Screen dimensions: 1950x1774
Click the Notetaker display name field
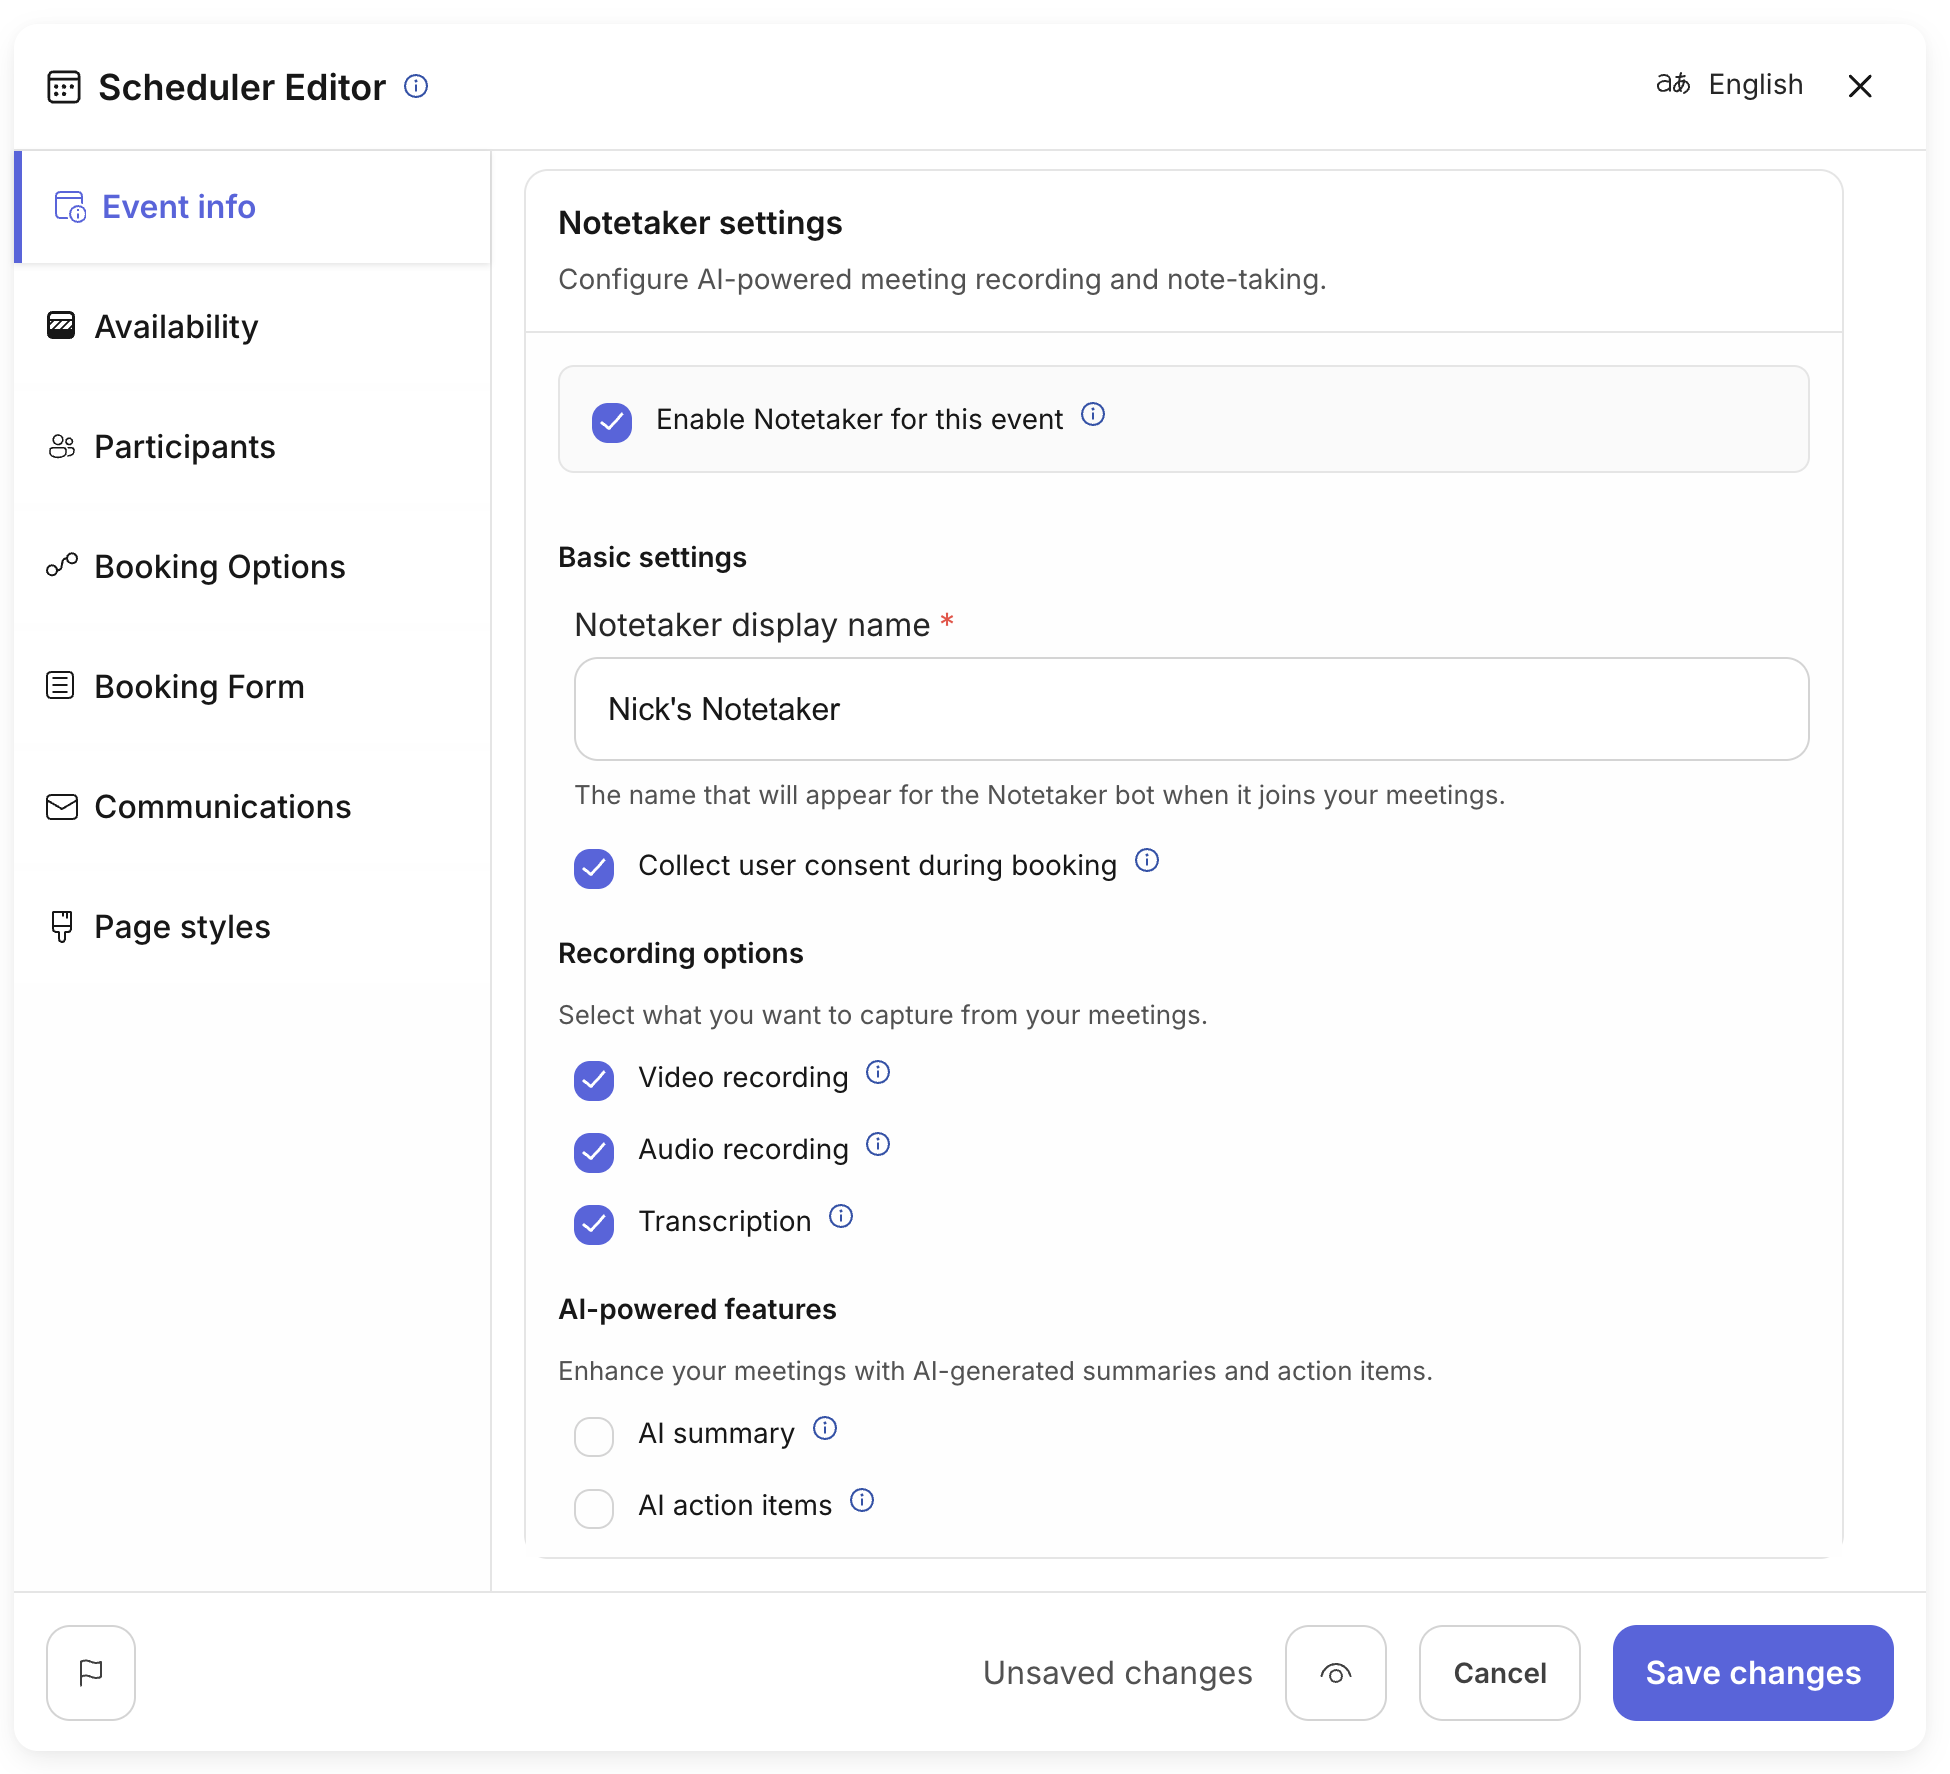coord(1190,709)
